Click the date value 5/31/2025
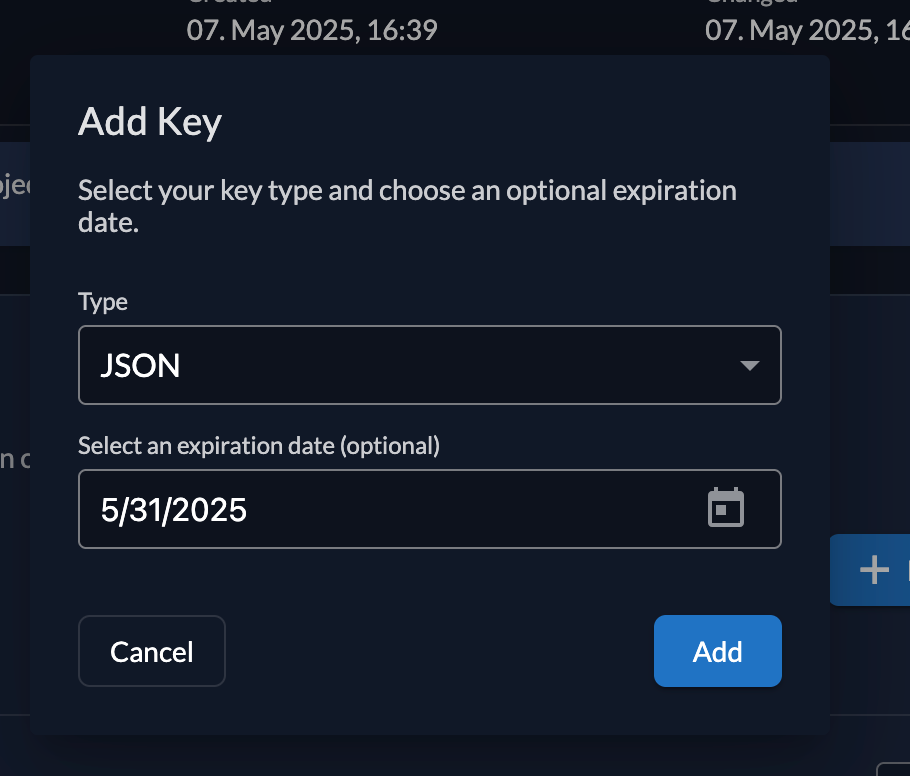Viewport: 910px width, 776px height. click(174, 509)
